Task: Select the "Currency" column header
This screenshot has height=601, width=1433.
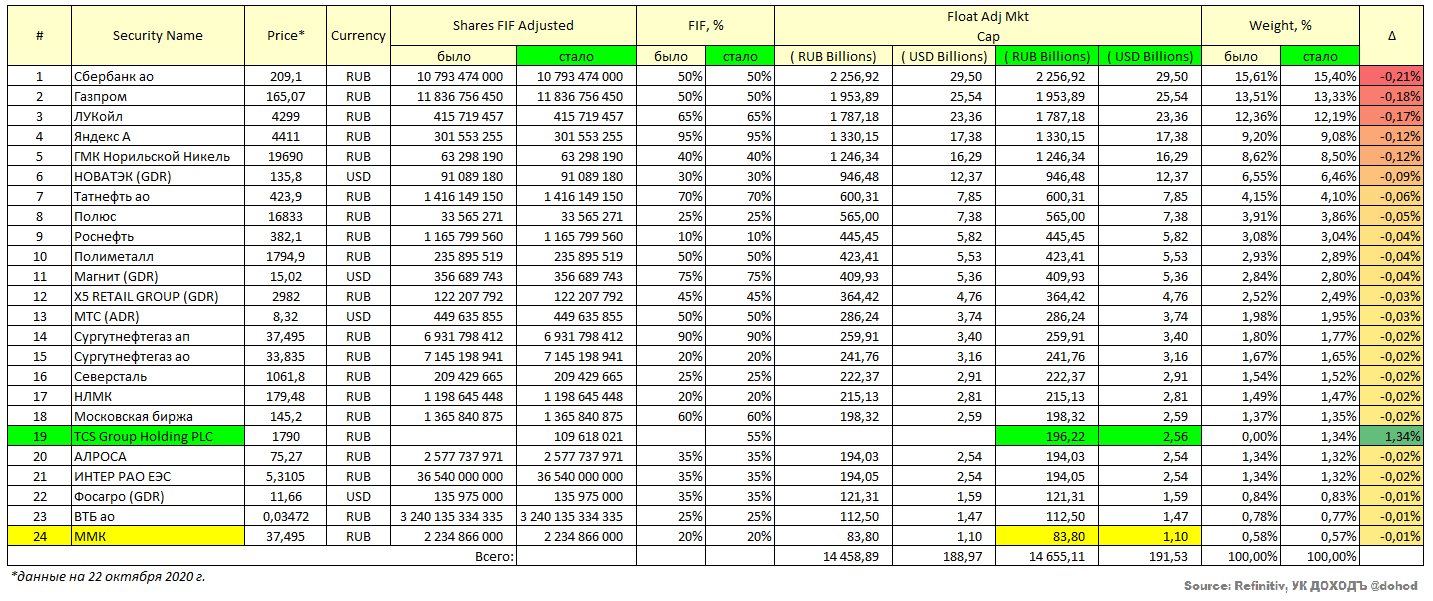Action: coord(358,36)
